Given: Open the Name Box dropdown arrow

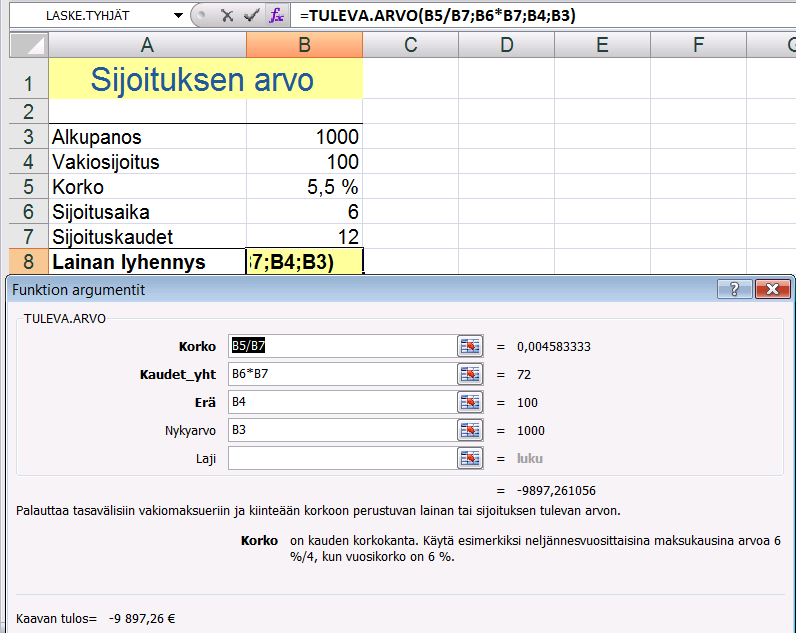Looking at the screenshot, I should pyautogui.click(x=178, y=16).
